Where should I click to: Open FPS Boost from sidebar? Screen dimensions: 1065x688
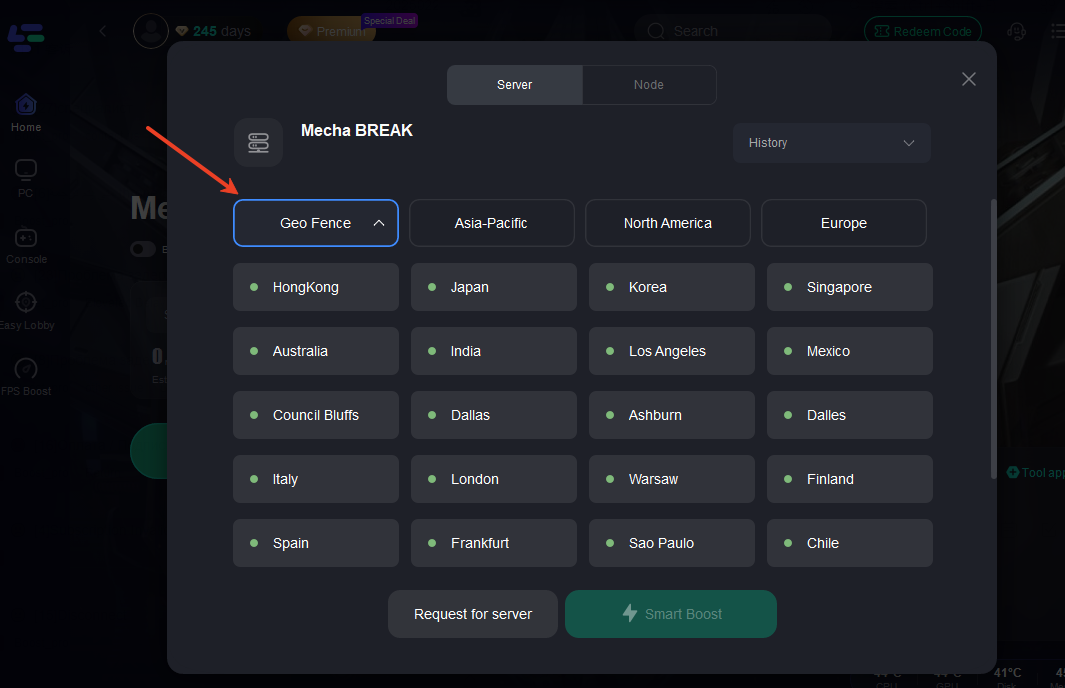[26, 369]
